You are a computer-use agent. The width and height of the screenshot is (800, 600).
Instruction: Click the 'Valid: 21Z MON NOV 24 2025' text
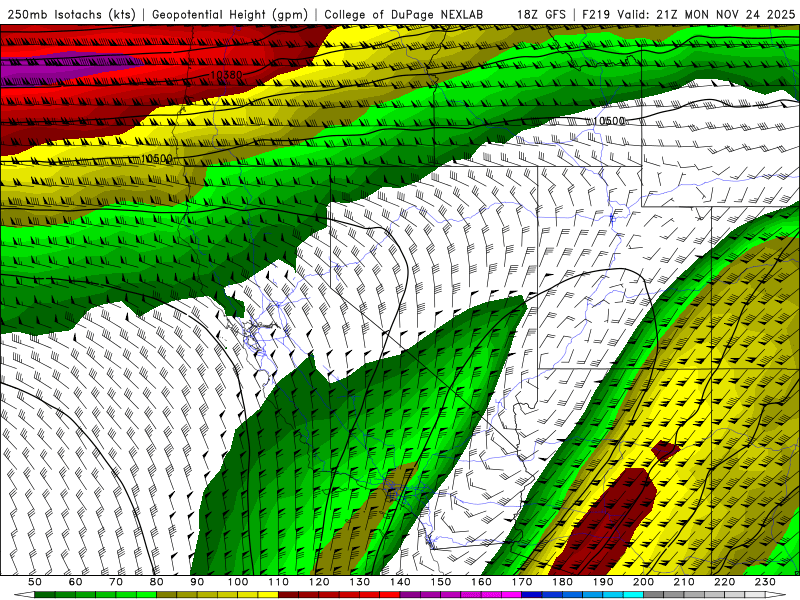tap(706, 14)
